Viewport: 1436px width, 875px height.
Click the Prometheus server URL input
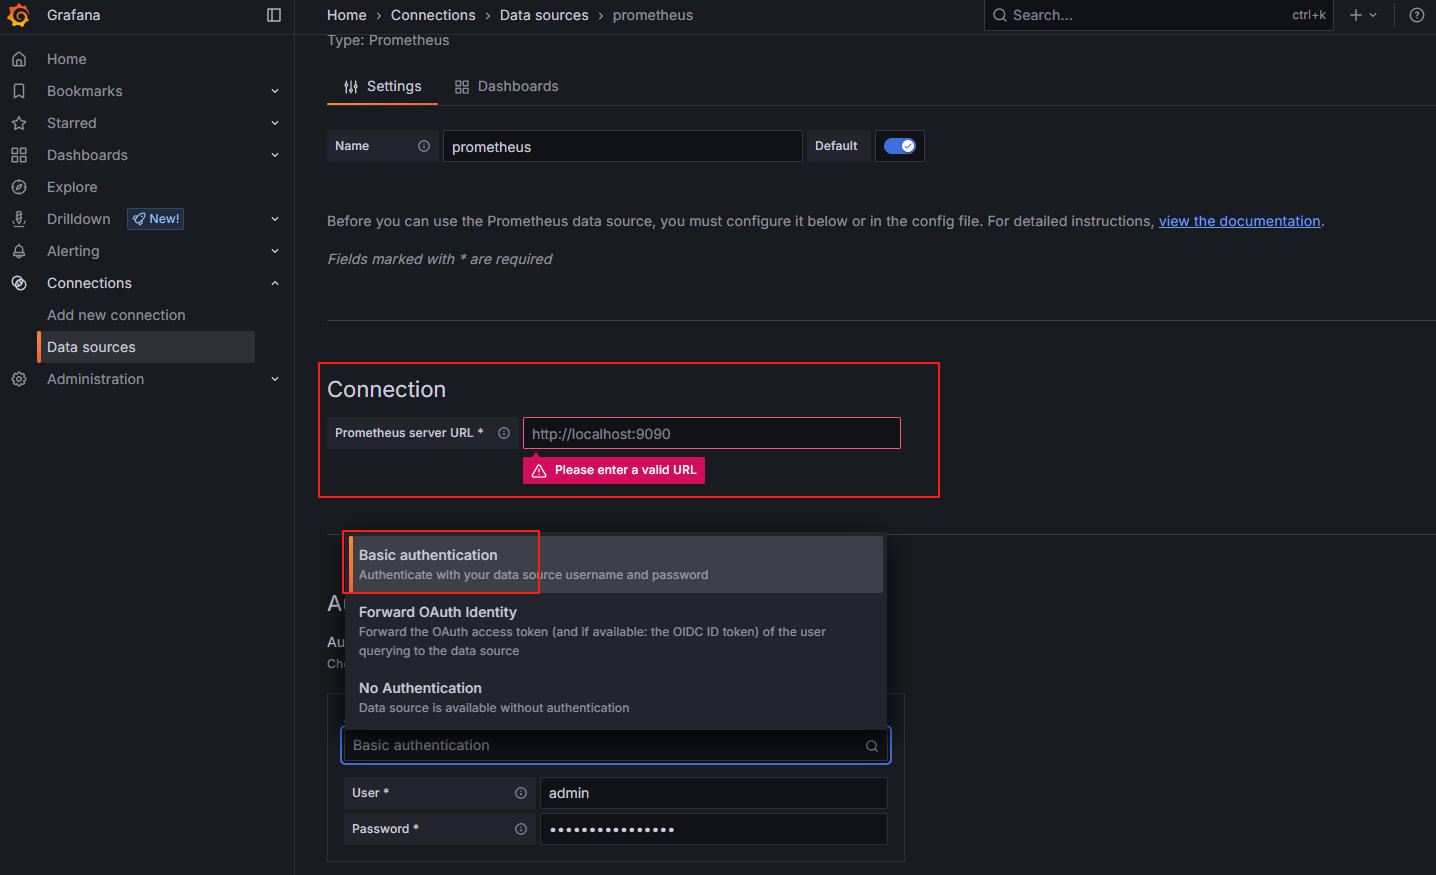pos(711,433)
